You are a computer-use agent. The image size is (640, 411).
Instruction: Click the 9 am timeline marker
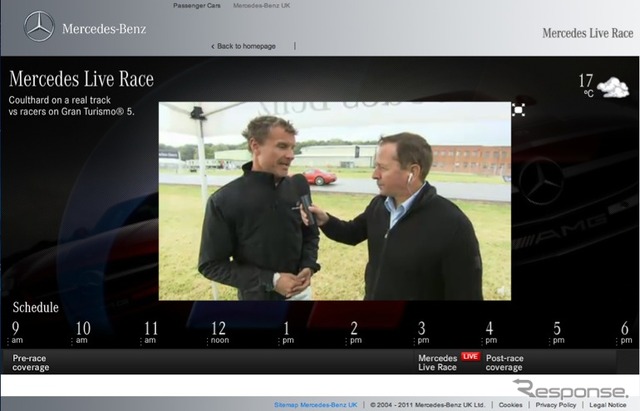tap(16, 333)
